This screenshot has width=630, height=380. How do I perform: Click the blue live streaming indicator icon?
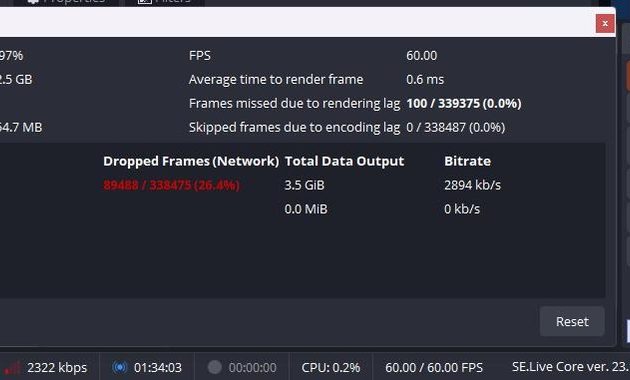coord(119,367)
